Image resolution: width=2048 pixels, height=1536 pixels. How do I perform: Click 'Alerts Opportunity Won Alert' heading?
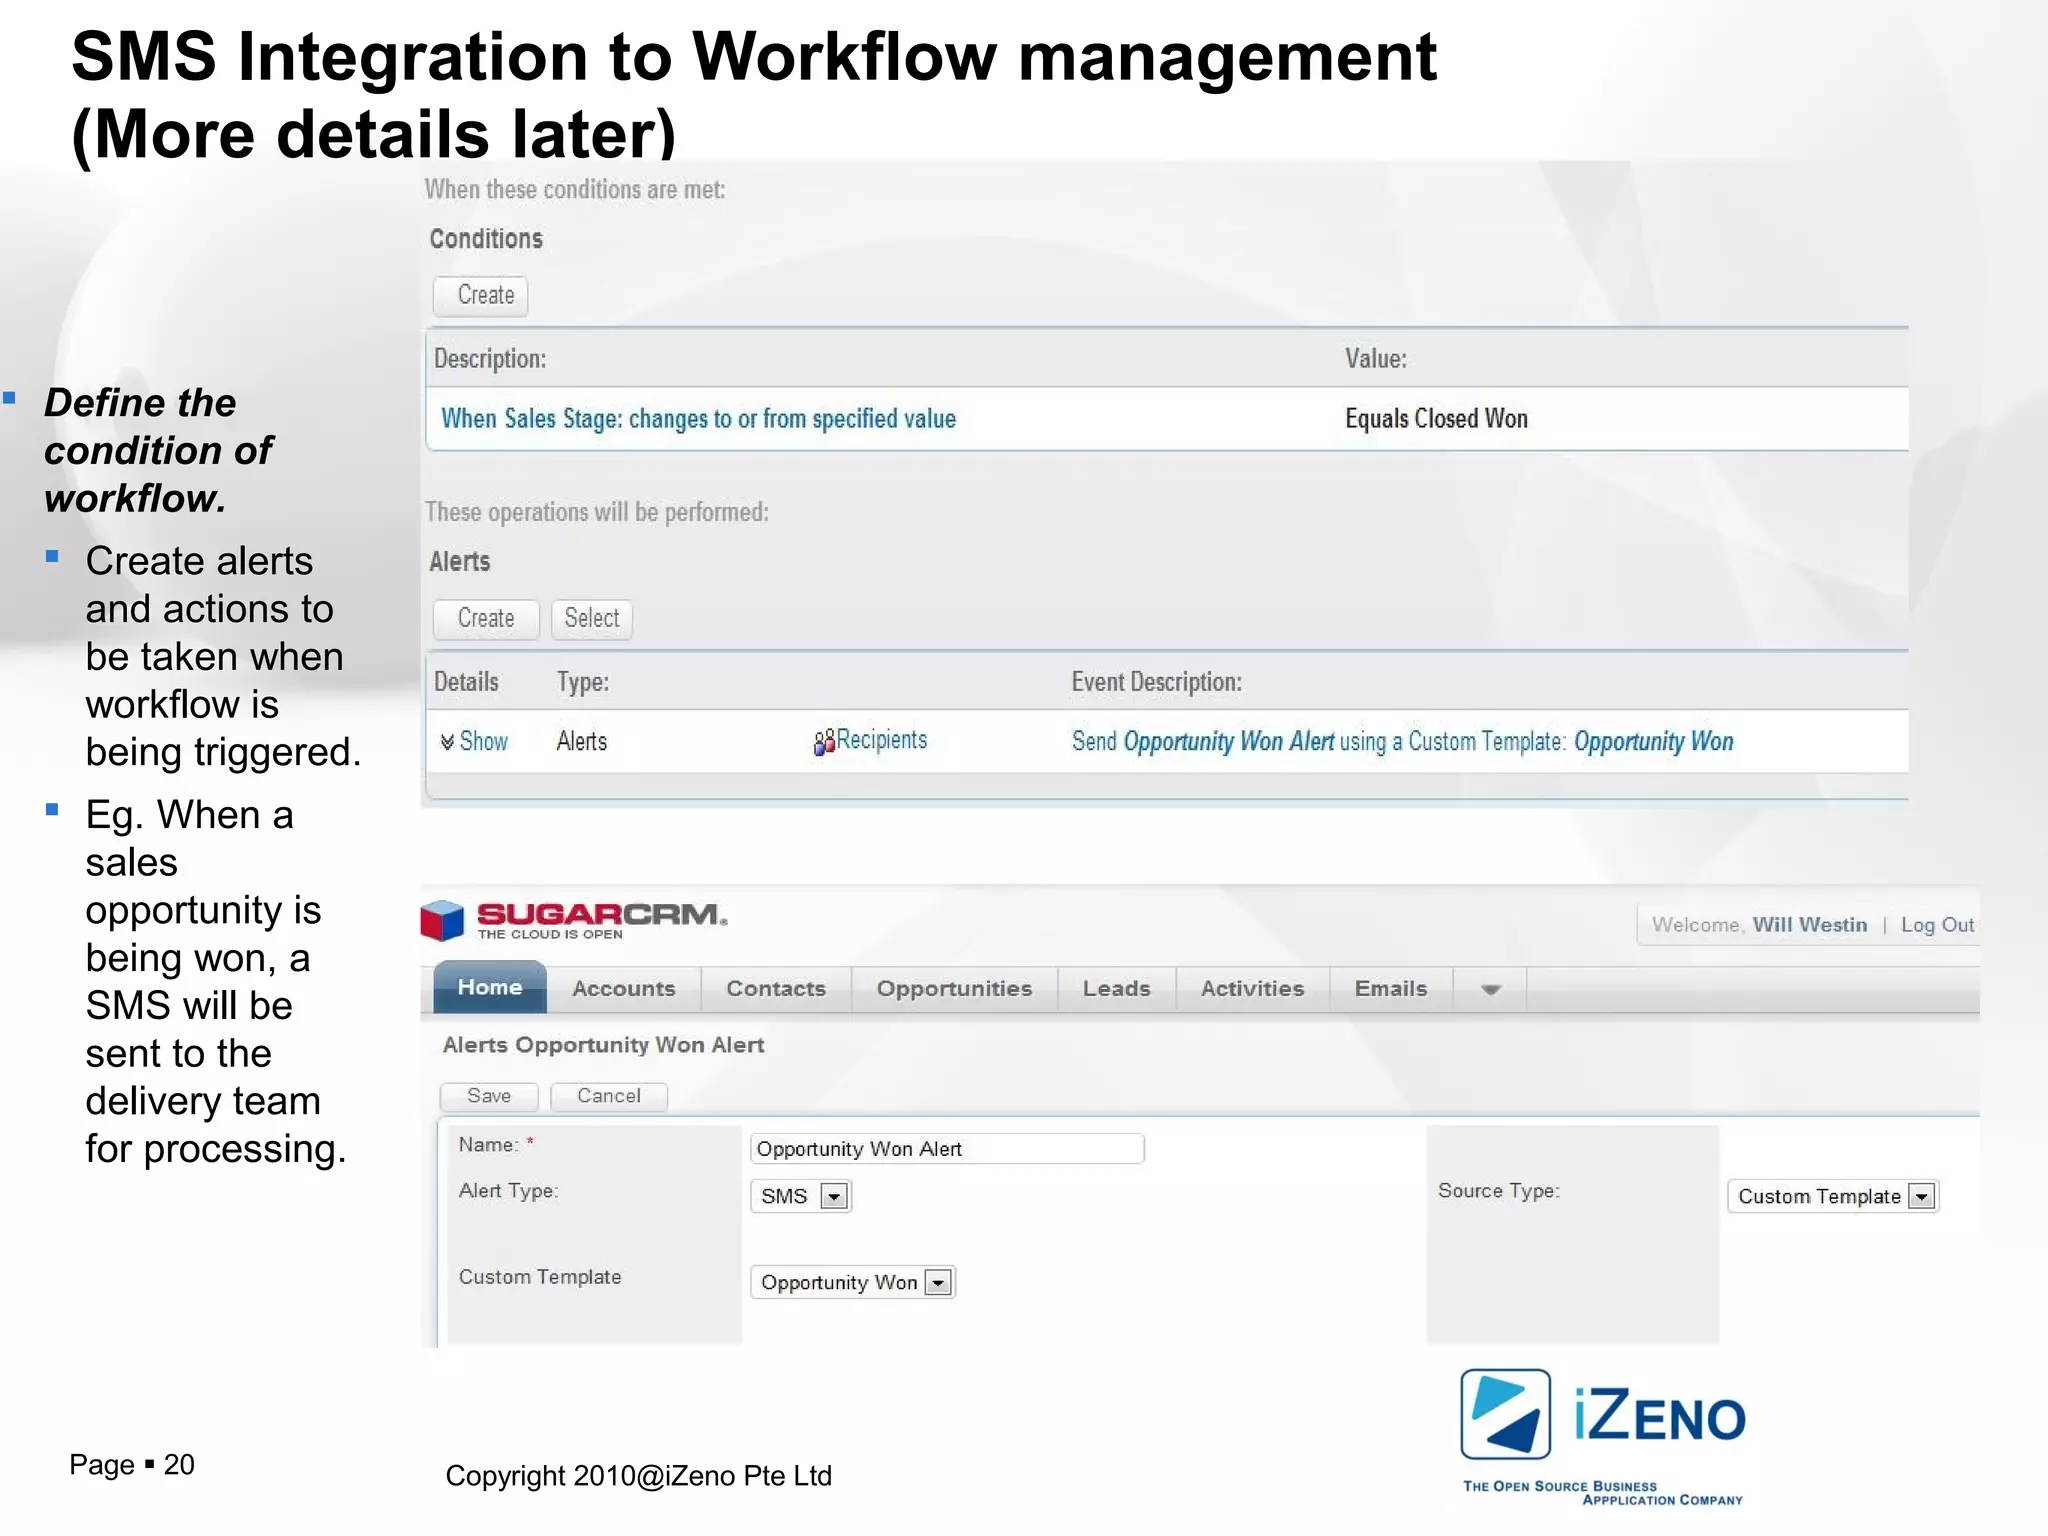point(603,1045)
